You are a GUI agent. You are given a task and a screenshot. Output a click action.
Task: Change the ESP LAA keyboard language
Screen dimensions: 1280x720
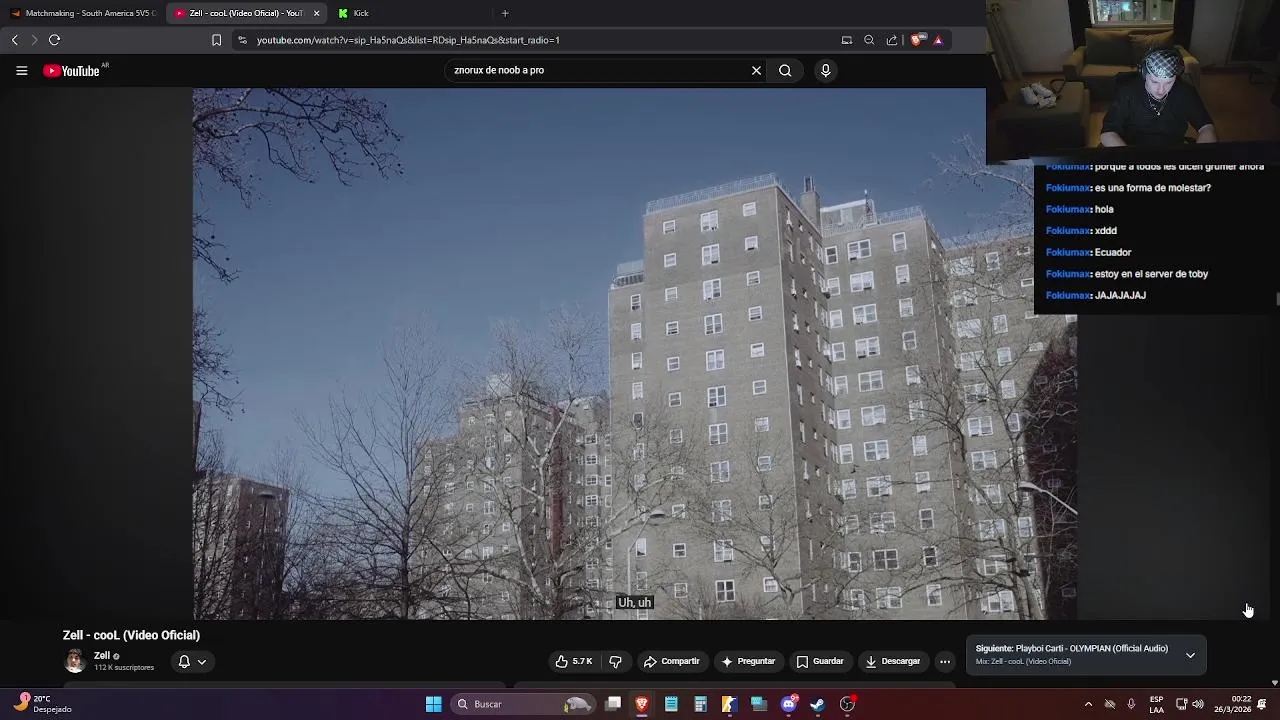coord(1156,704)
